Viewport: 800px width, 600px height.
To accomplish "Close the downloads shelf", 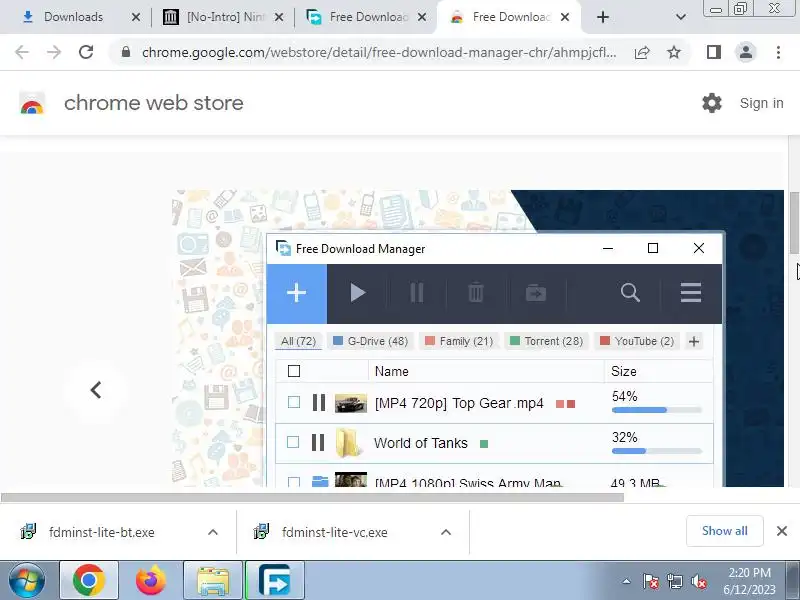I will pyautogui.click(x=782, y=531).
